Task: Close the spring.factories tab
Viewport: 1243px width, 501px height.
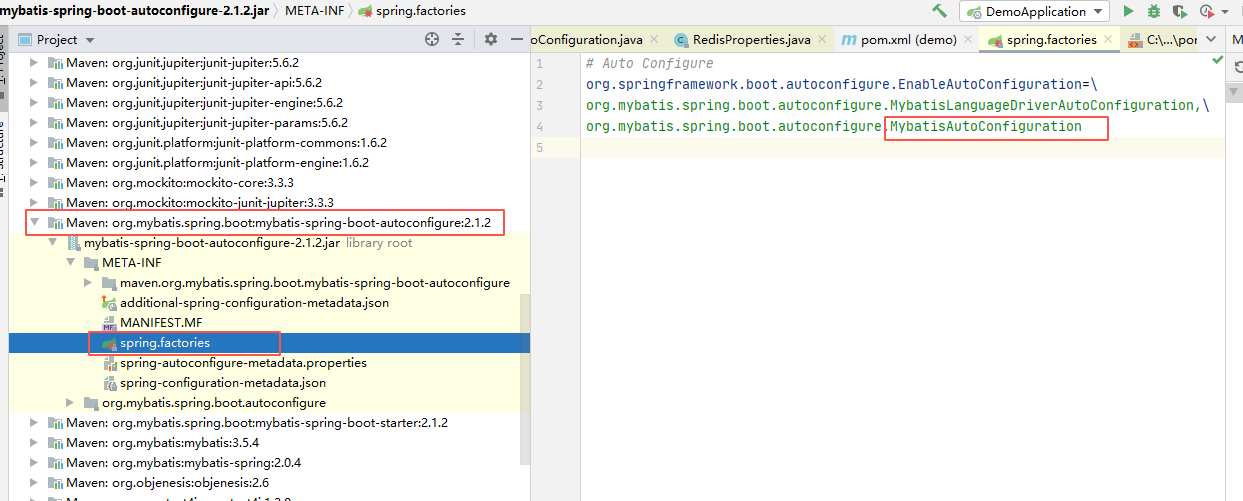Action: (1109, 40)
